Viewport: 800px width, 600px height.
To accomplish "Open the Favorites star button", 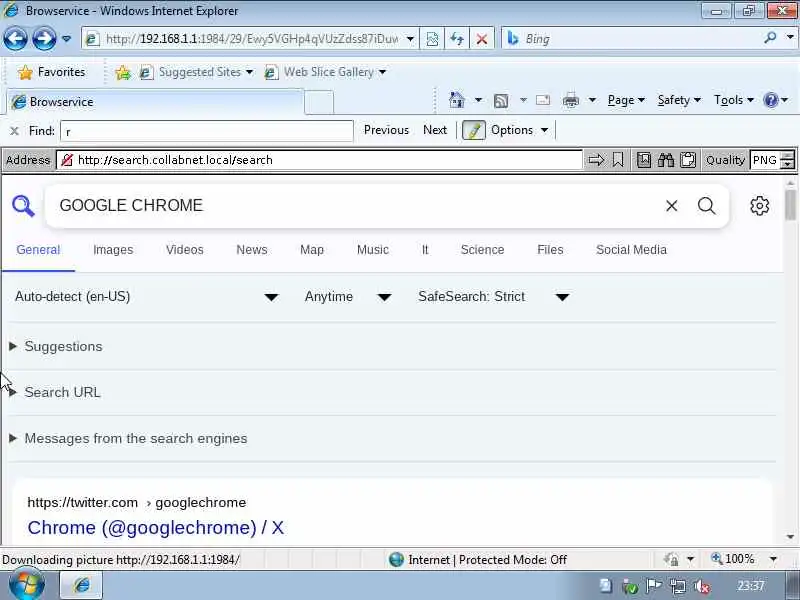I will (x=52, y=72).
